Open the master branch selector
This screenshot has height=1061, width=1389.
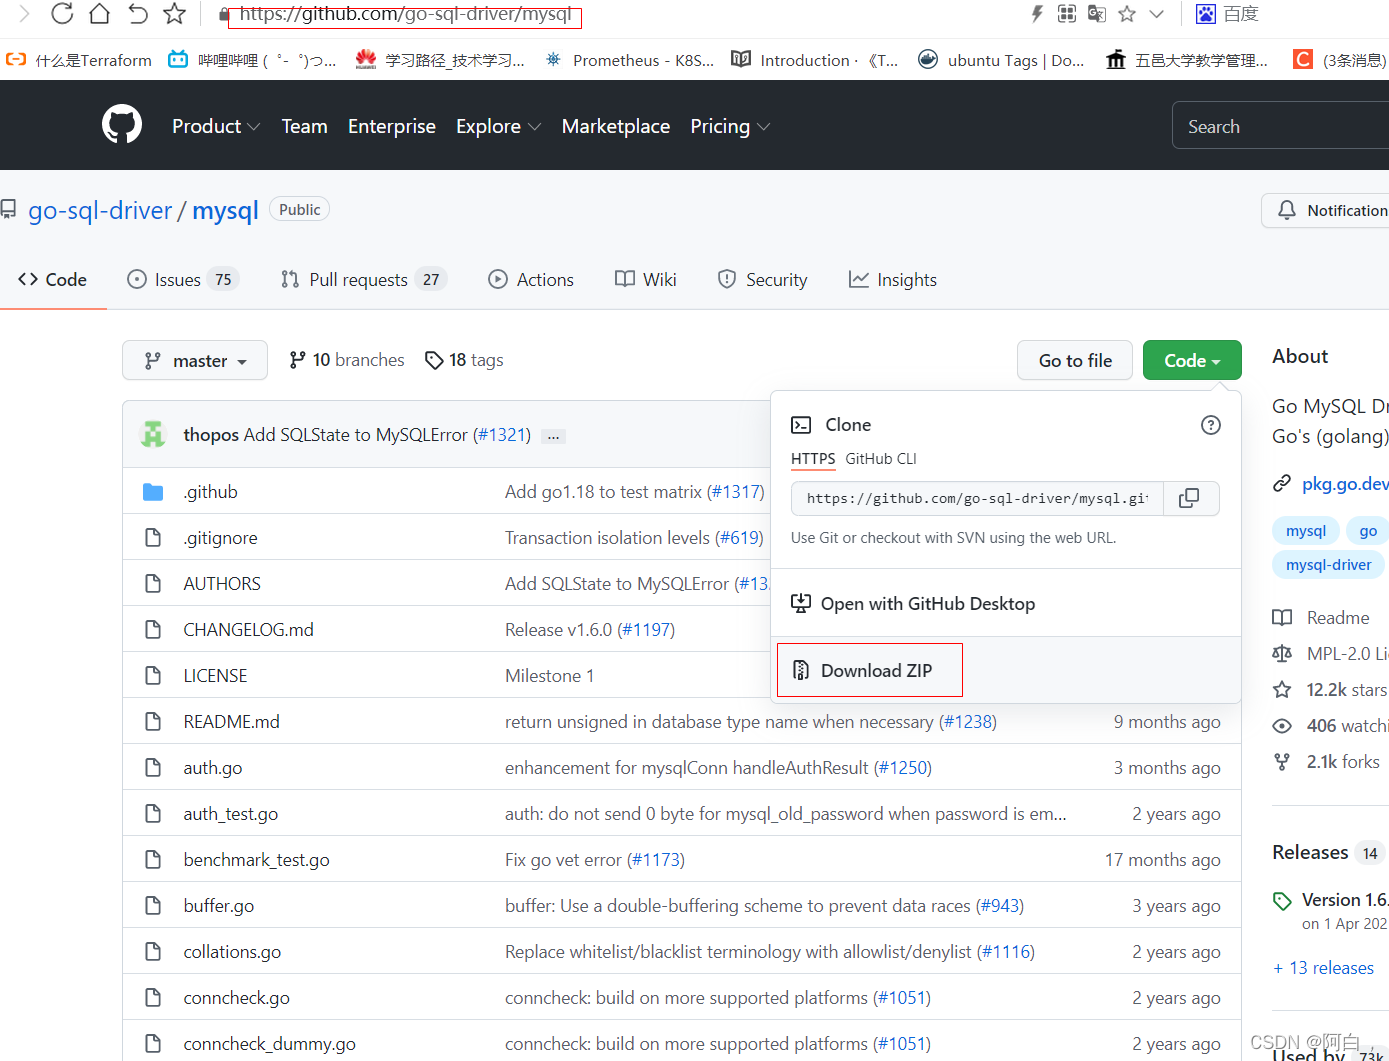click(x=195, y=360)
